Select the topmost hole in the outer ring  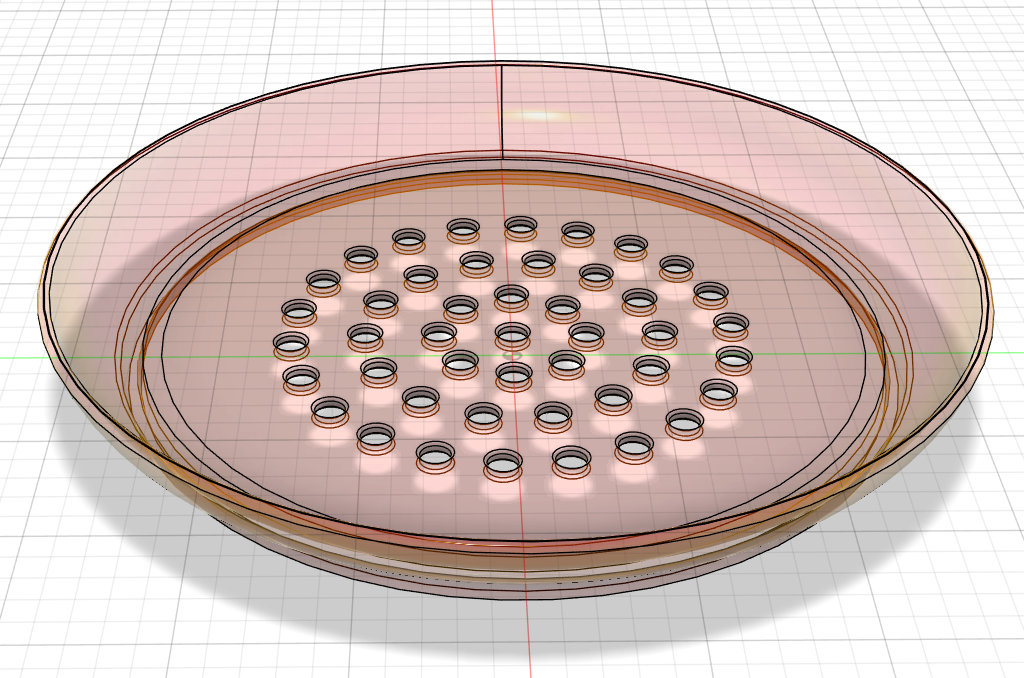(520, 227)
